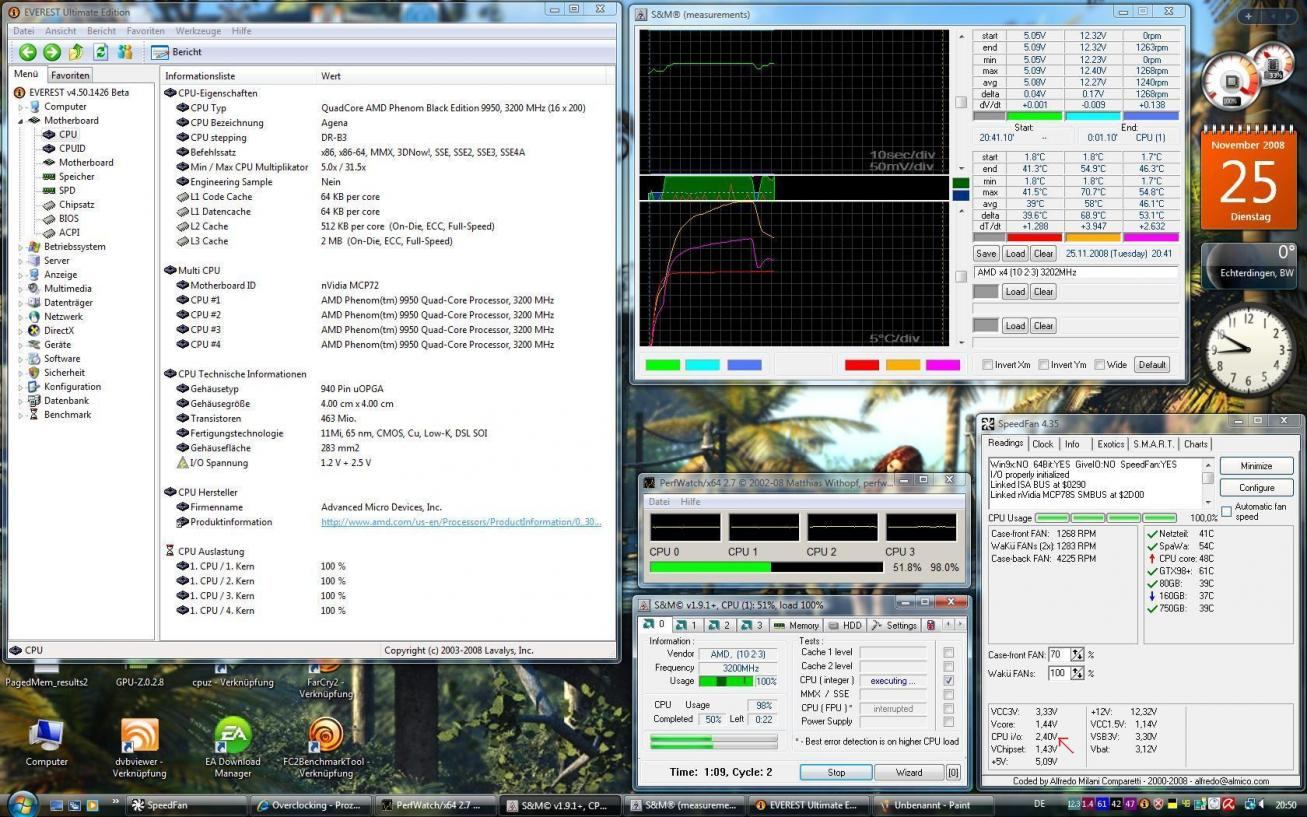Open the Datei menu in EVEREST
This screenshot has width=1307, height=817.
pos(23,31)
